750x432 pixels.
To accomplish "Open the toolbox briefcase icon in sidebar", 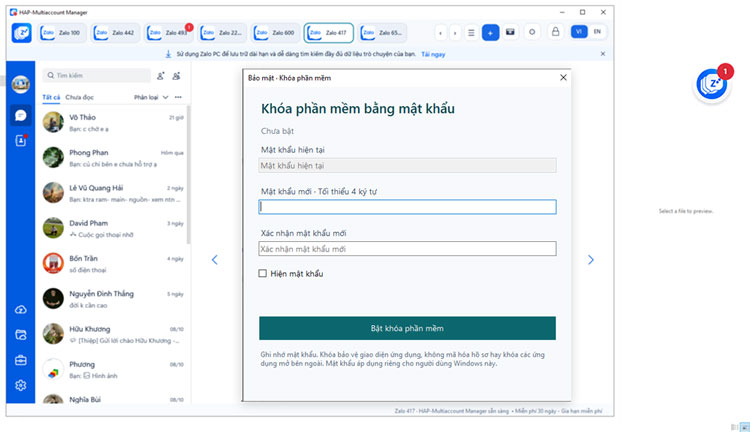I will point(21,360).
